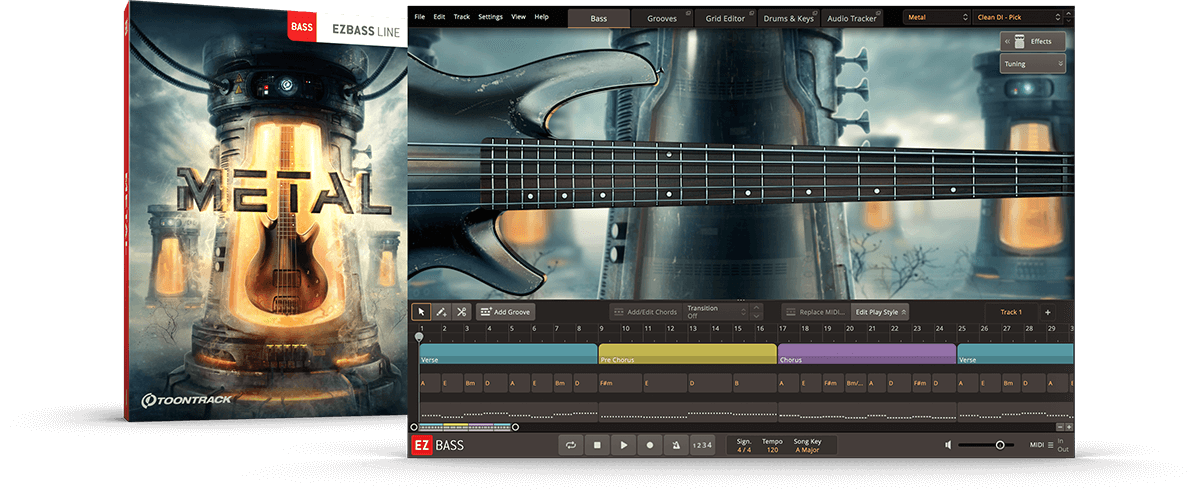Screen dimensions: 1200x495
Task: Click the F#m chord under Pre Chorus
Action: [620, 383]
